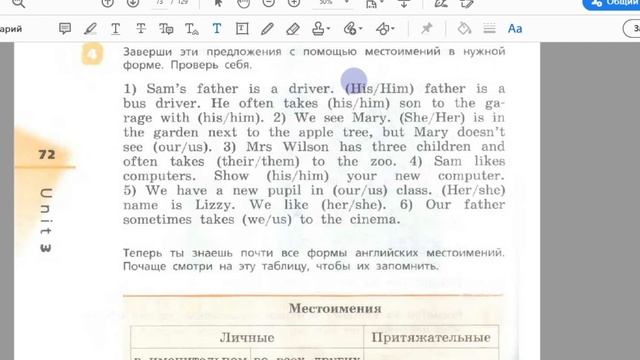Click the 'Притяжательные' table column header
The width and height of the screenshot is (640, 360).
pyautogui.click(x=431, y=338)
